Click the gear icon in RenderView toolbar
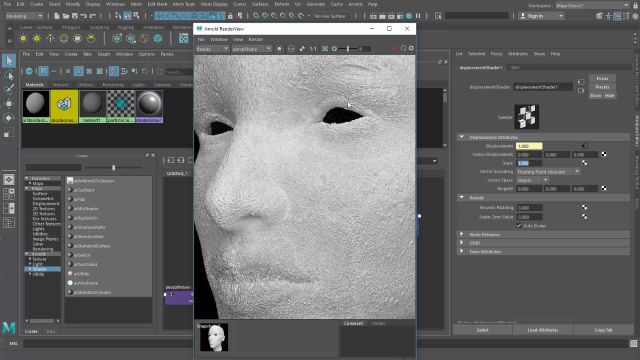Viewport: 640px width, 360px height. [411, 48]
